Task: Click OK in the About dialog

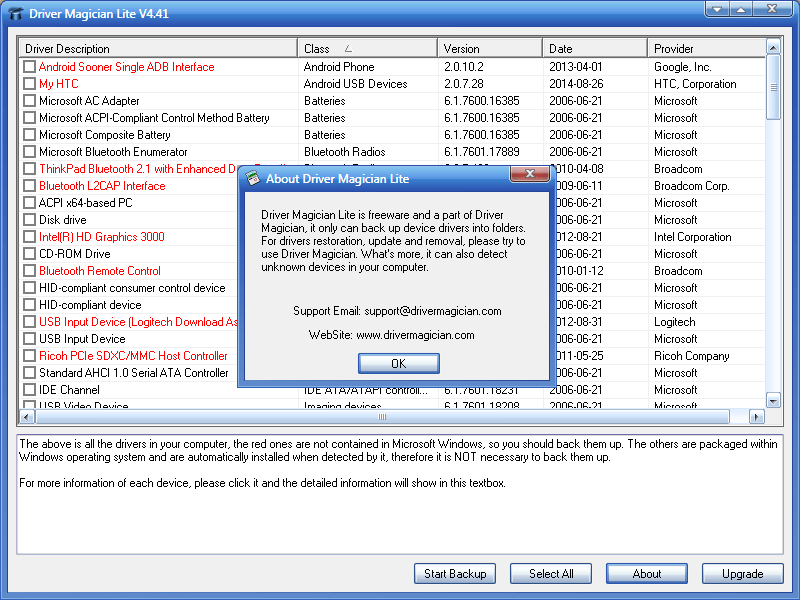Action: coord(398,363)
